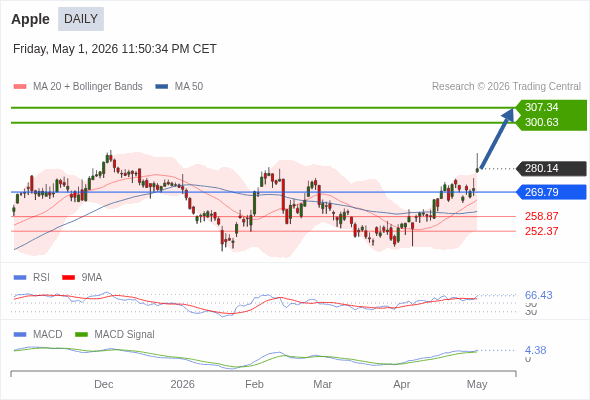
Task: Click the Feb marker on time axis
Action: (x=254, y=384)
